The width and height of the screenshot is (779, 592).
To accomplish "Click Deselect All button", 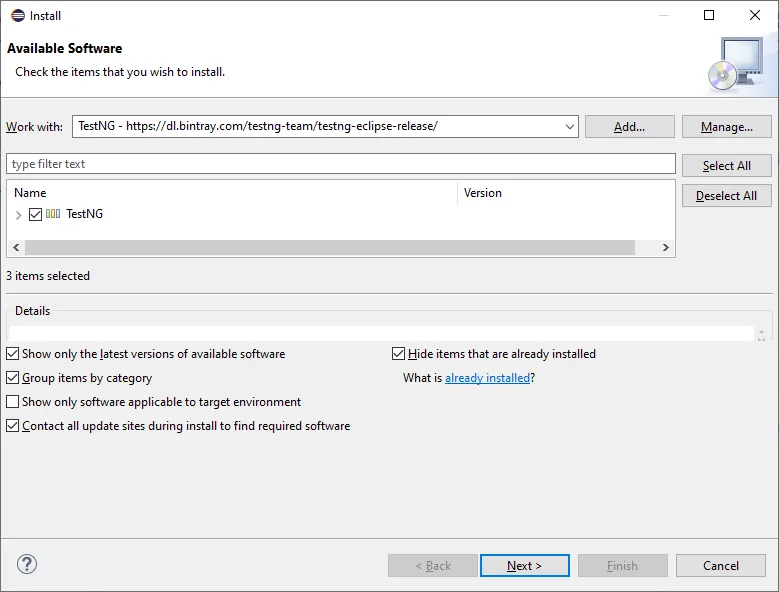I will coord(726,196).
